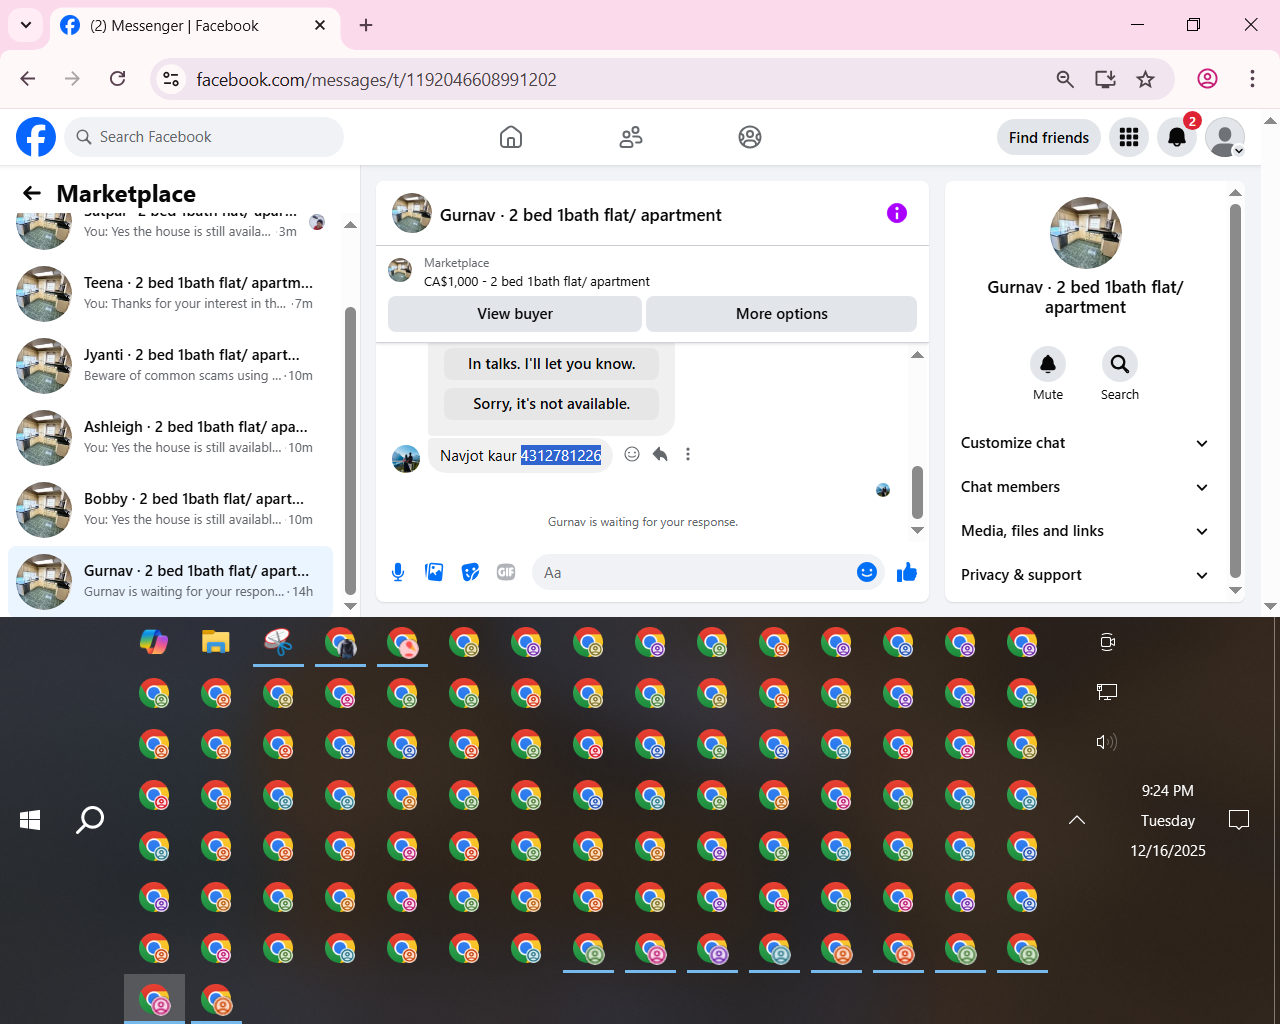This screenshot has height=1024, width=1280.
Task: Search within the conversation from the right panel
Action: (1120, 364)
